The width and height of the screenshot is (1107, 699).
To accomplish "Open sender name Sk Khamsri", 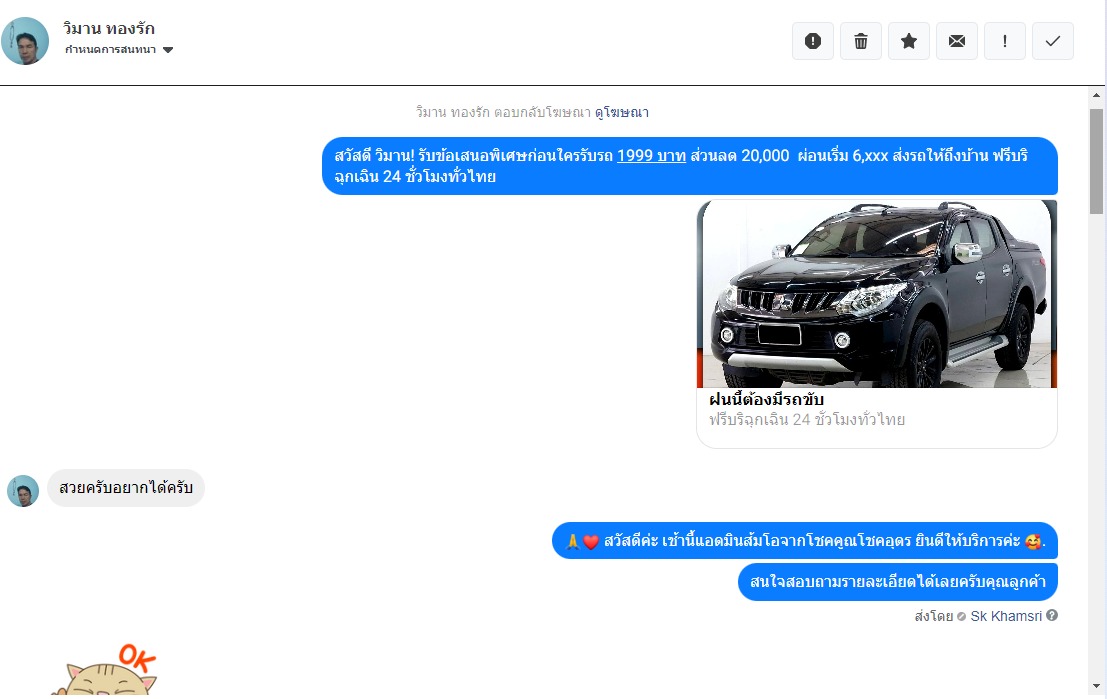I will pos(1006,616).
